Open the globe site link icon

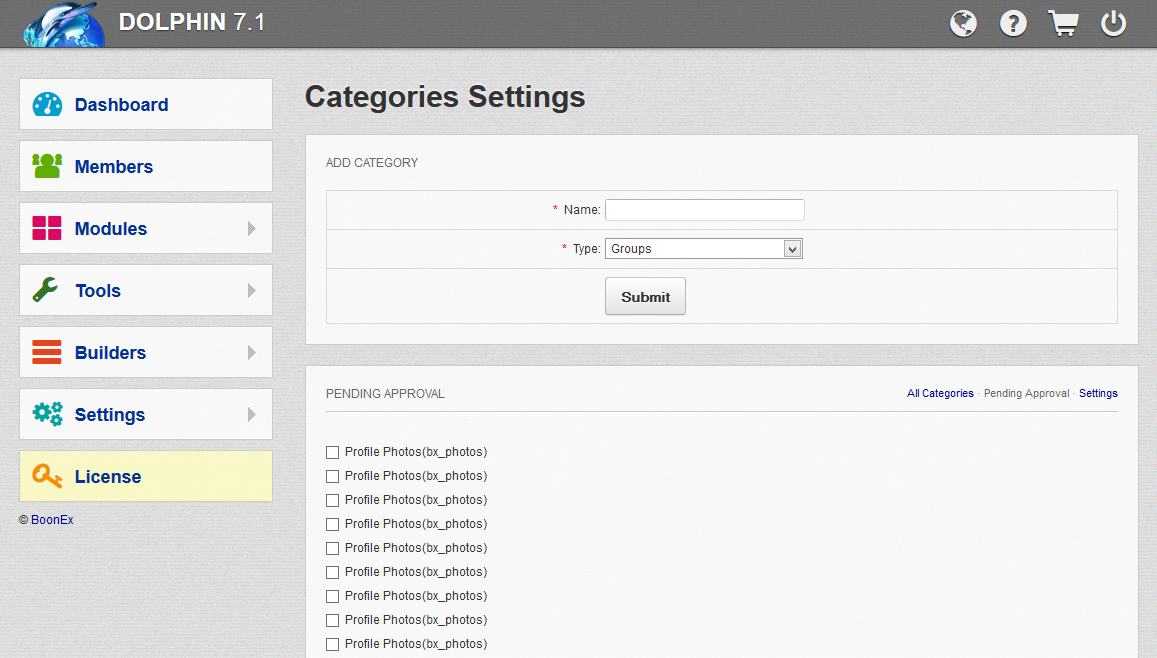(963, 24)
